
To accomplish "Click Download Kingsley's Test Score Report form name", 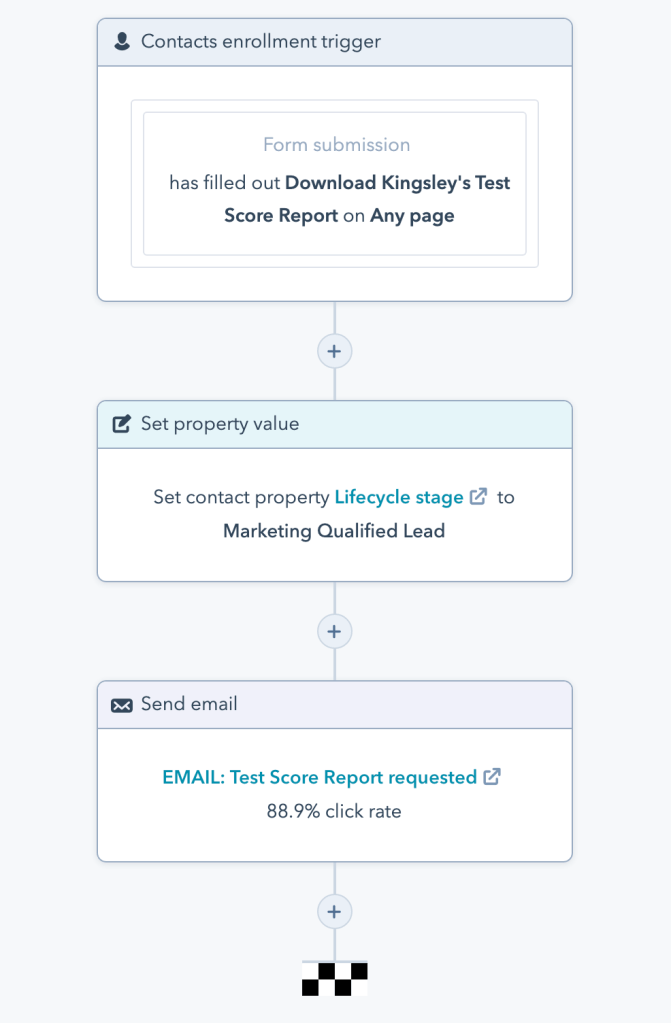I will click(397, 183).
